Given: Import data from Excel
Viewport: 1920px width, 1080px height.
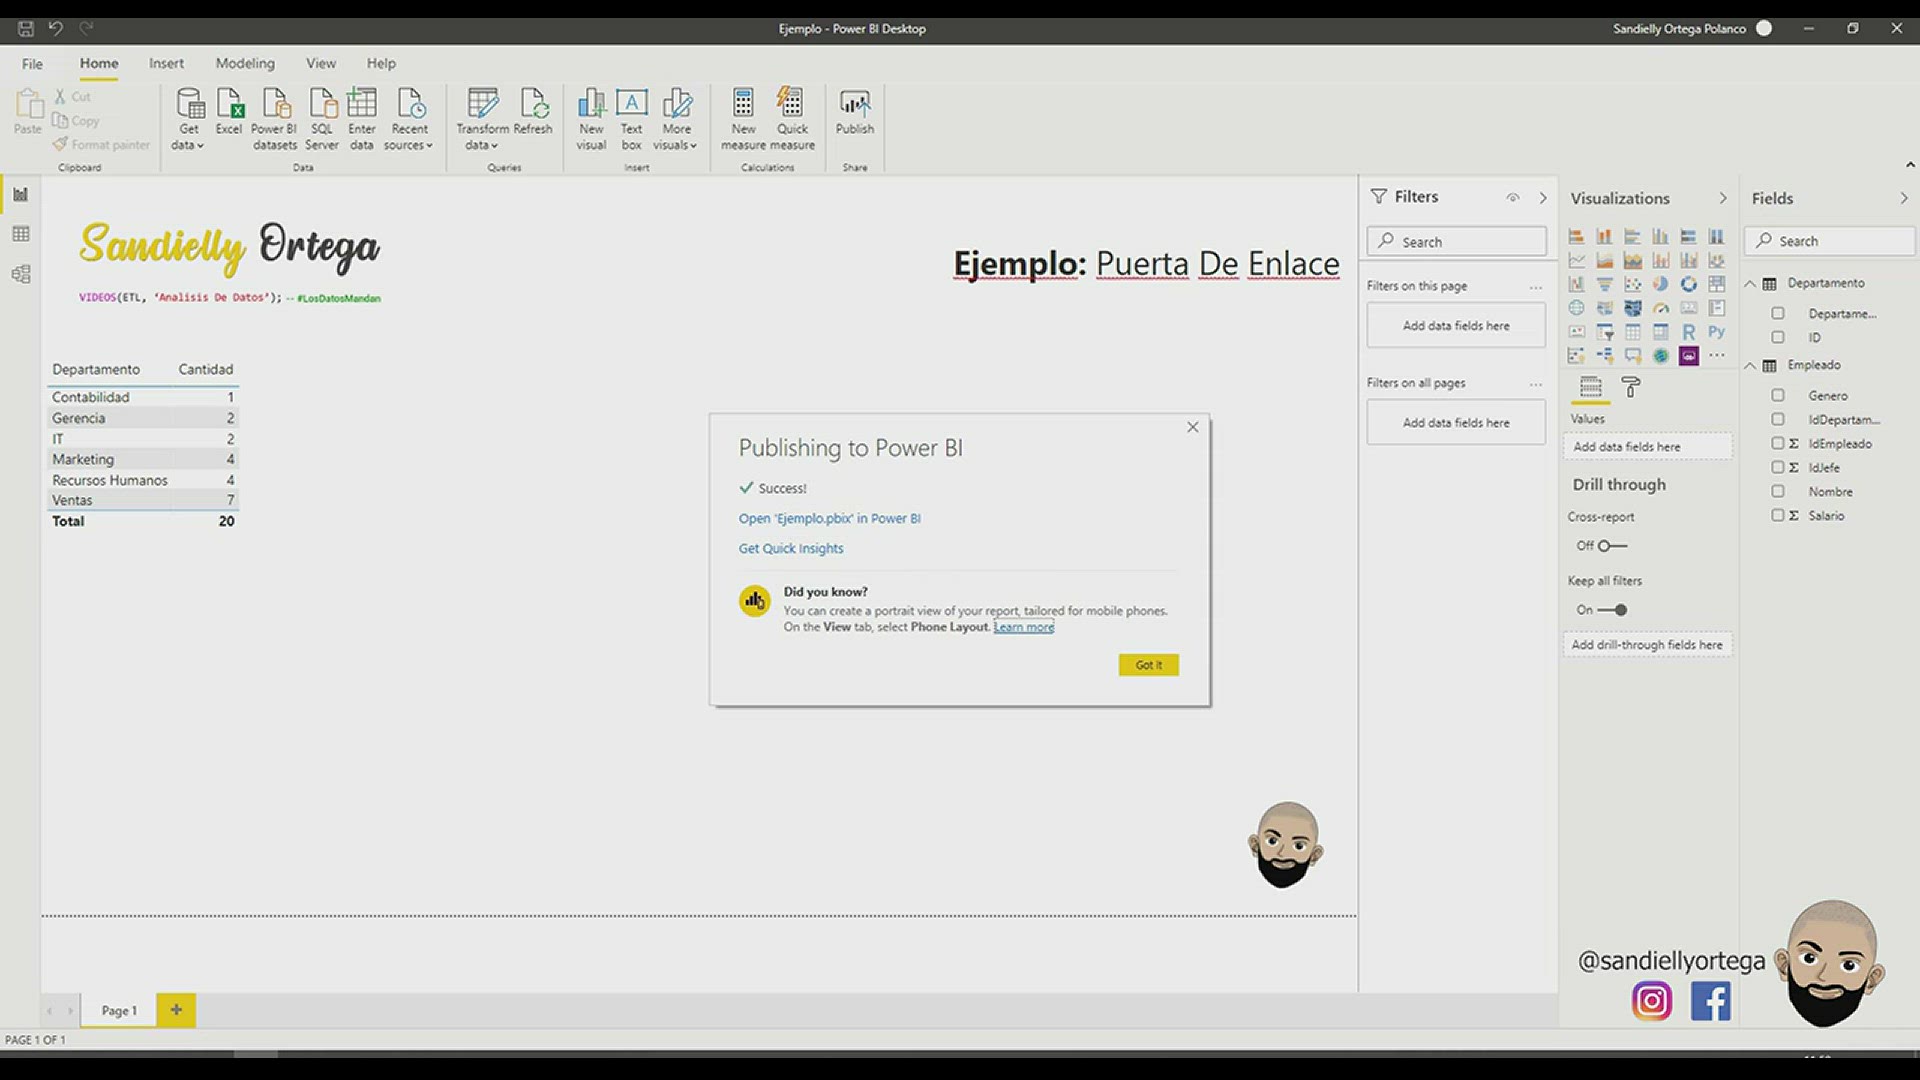Looking at the screenshot, I should click(x=229, y=112).
